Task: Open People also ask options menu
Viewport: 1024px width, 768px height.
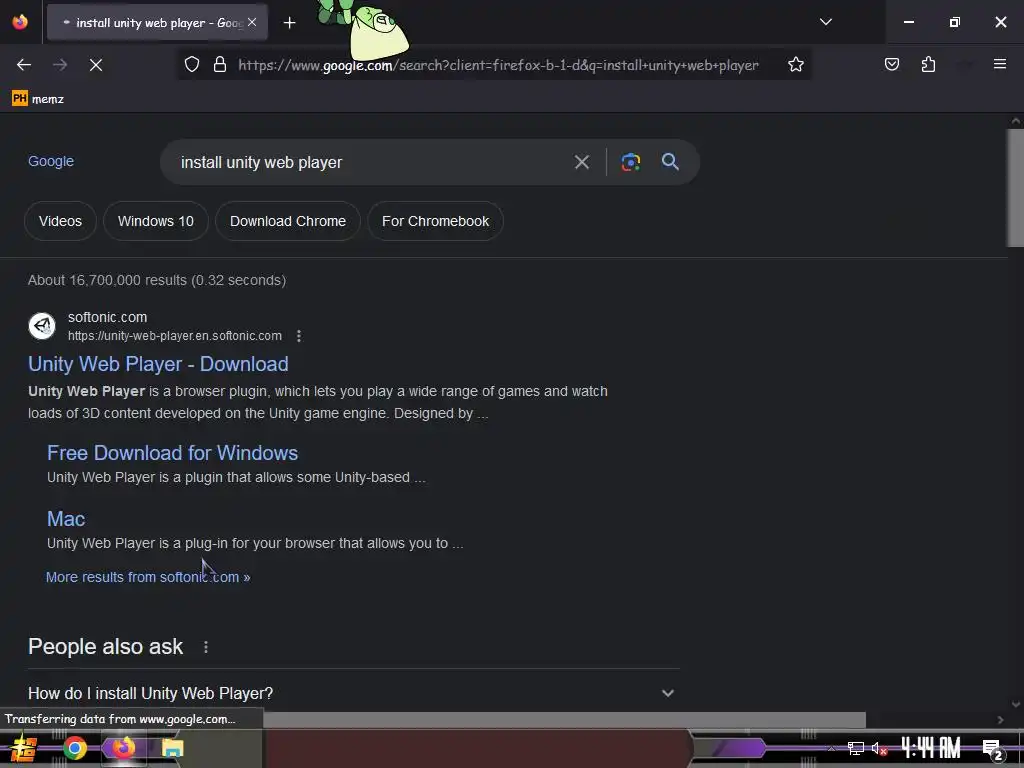Action: click(x=206, y=647)
